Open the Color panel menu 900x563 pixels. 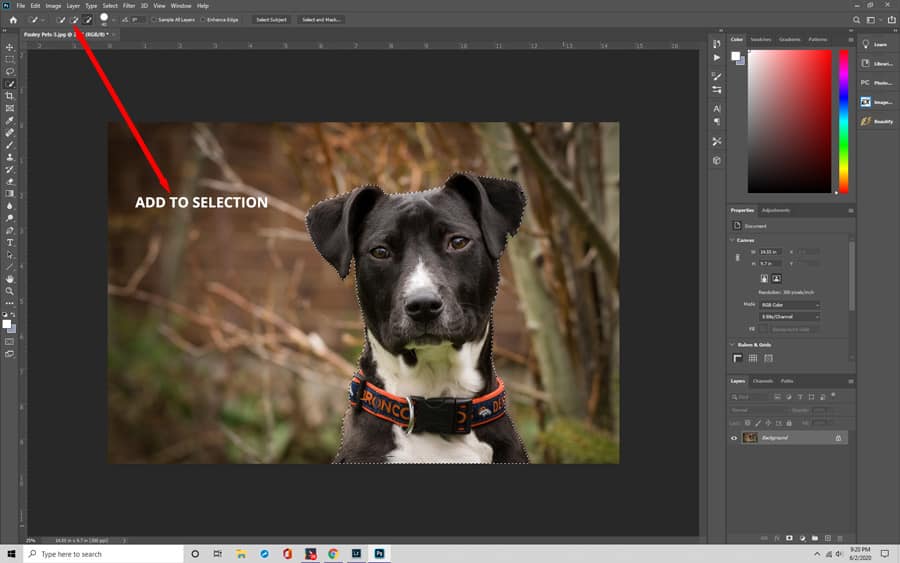(x=851, y=40)
